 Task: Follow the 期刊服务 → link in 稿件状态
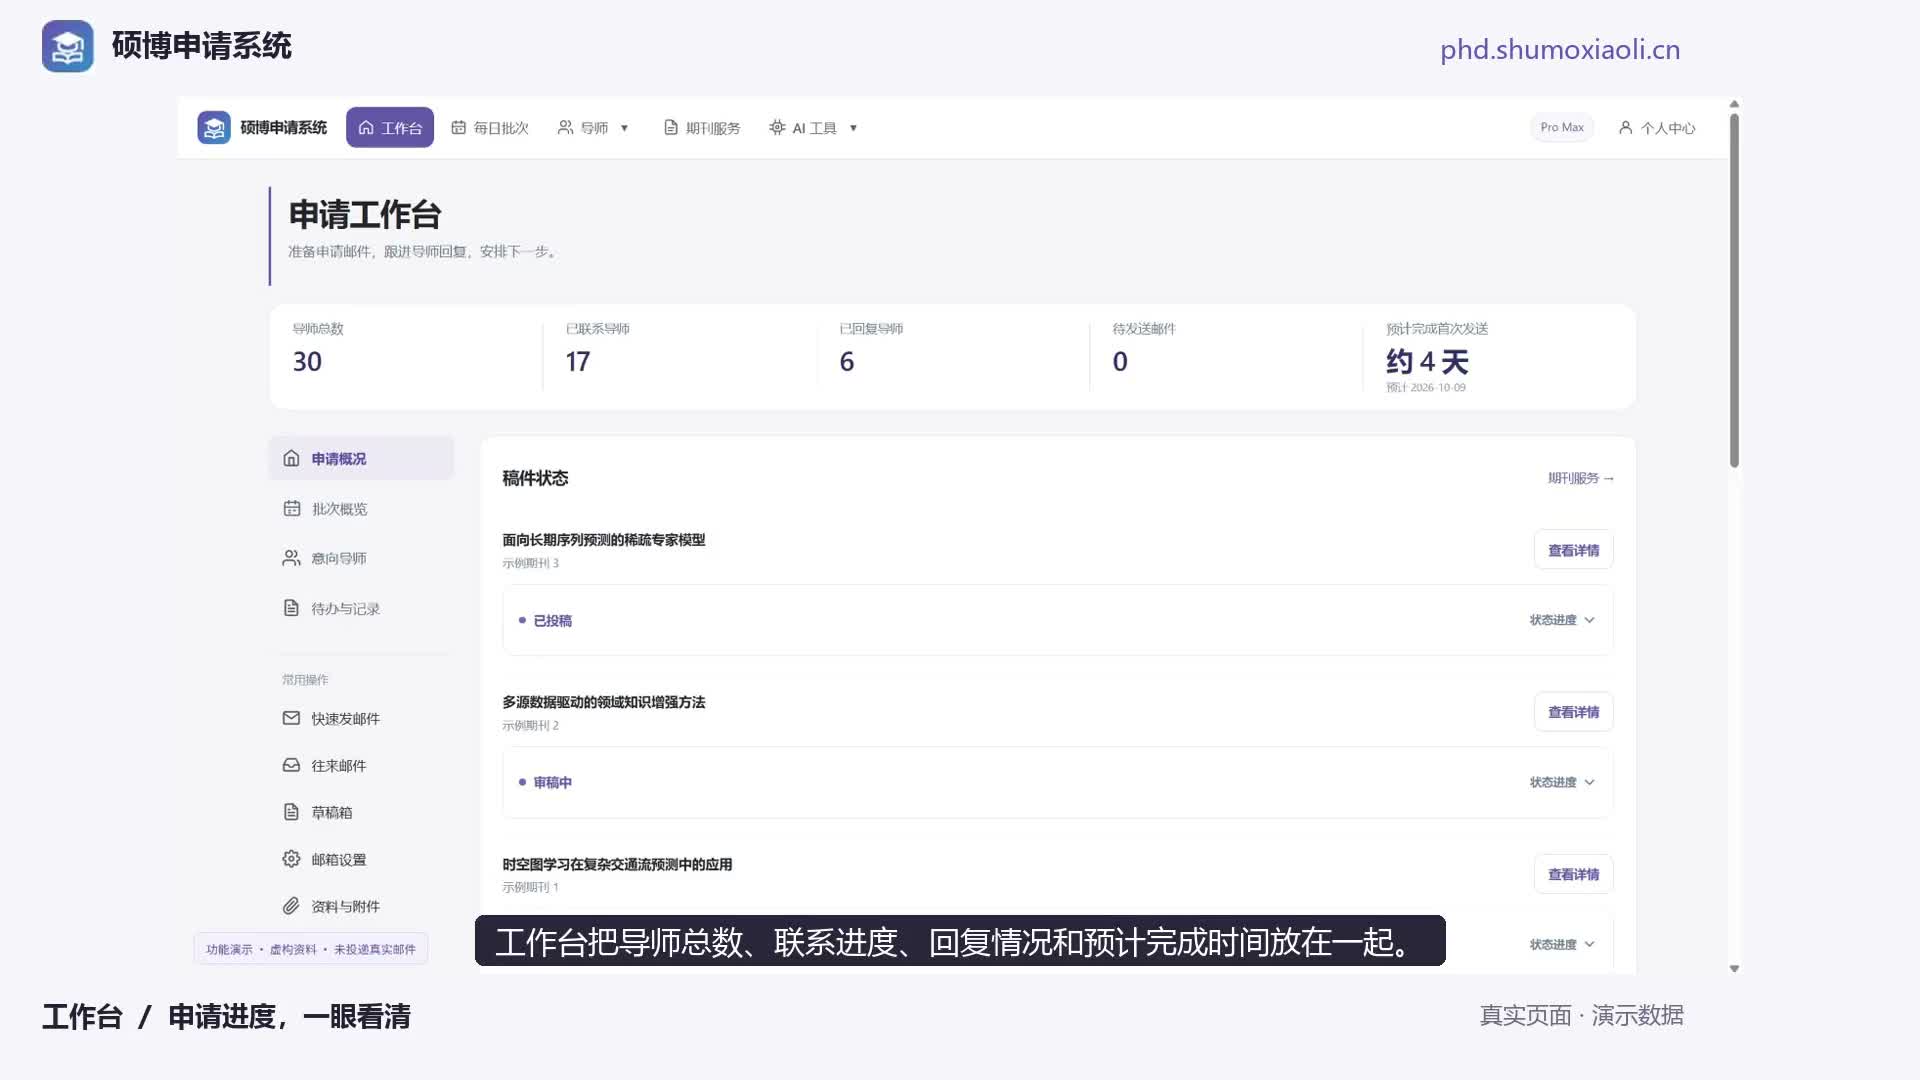pyautogui.click(x=1581, y=478)
